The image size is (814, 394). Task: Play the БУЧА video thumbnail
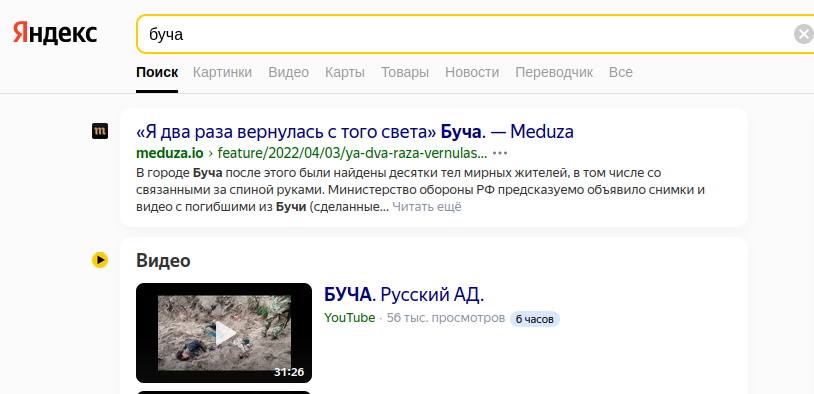224,333
